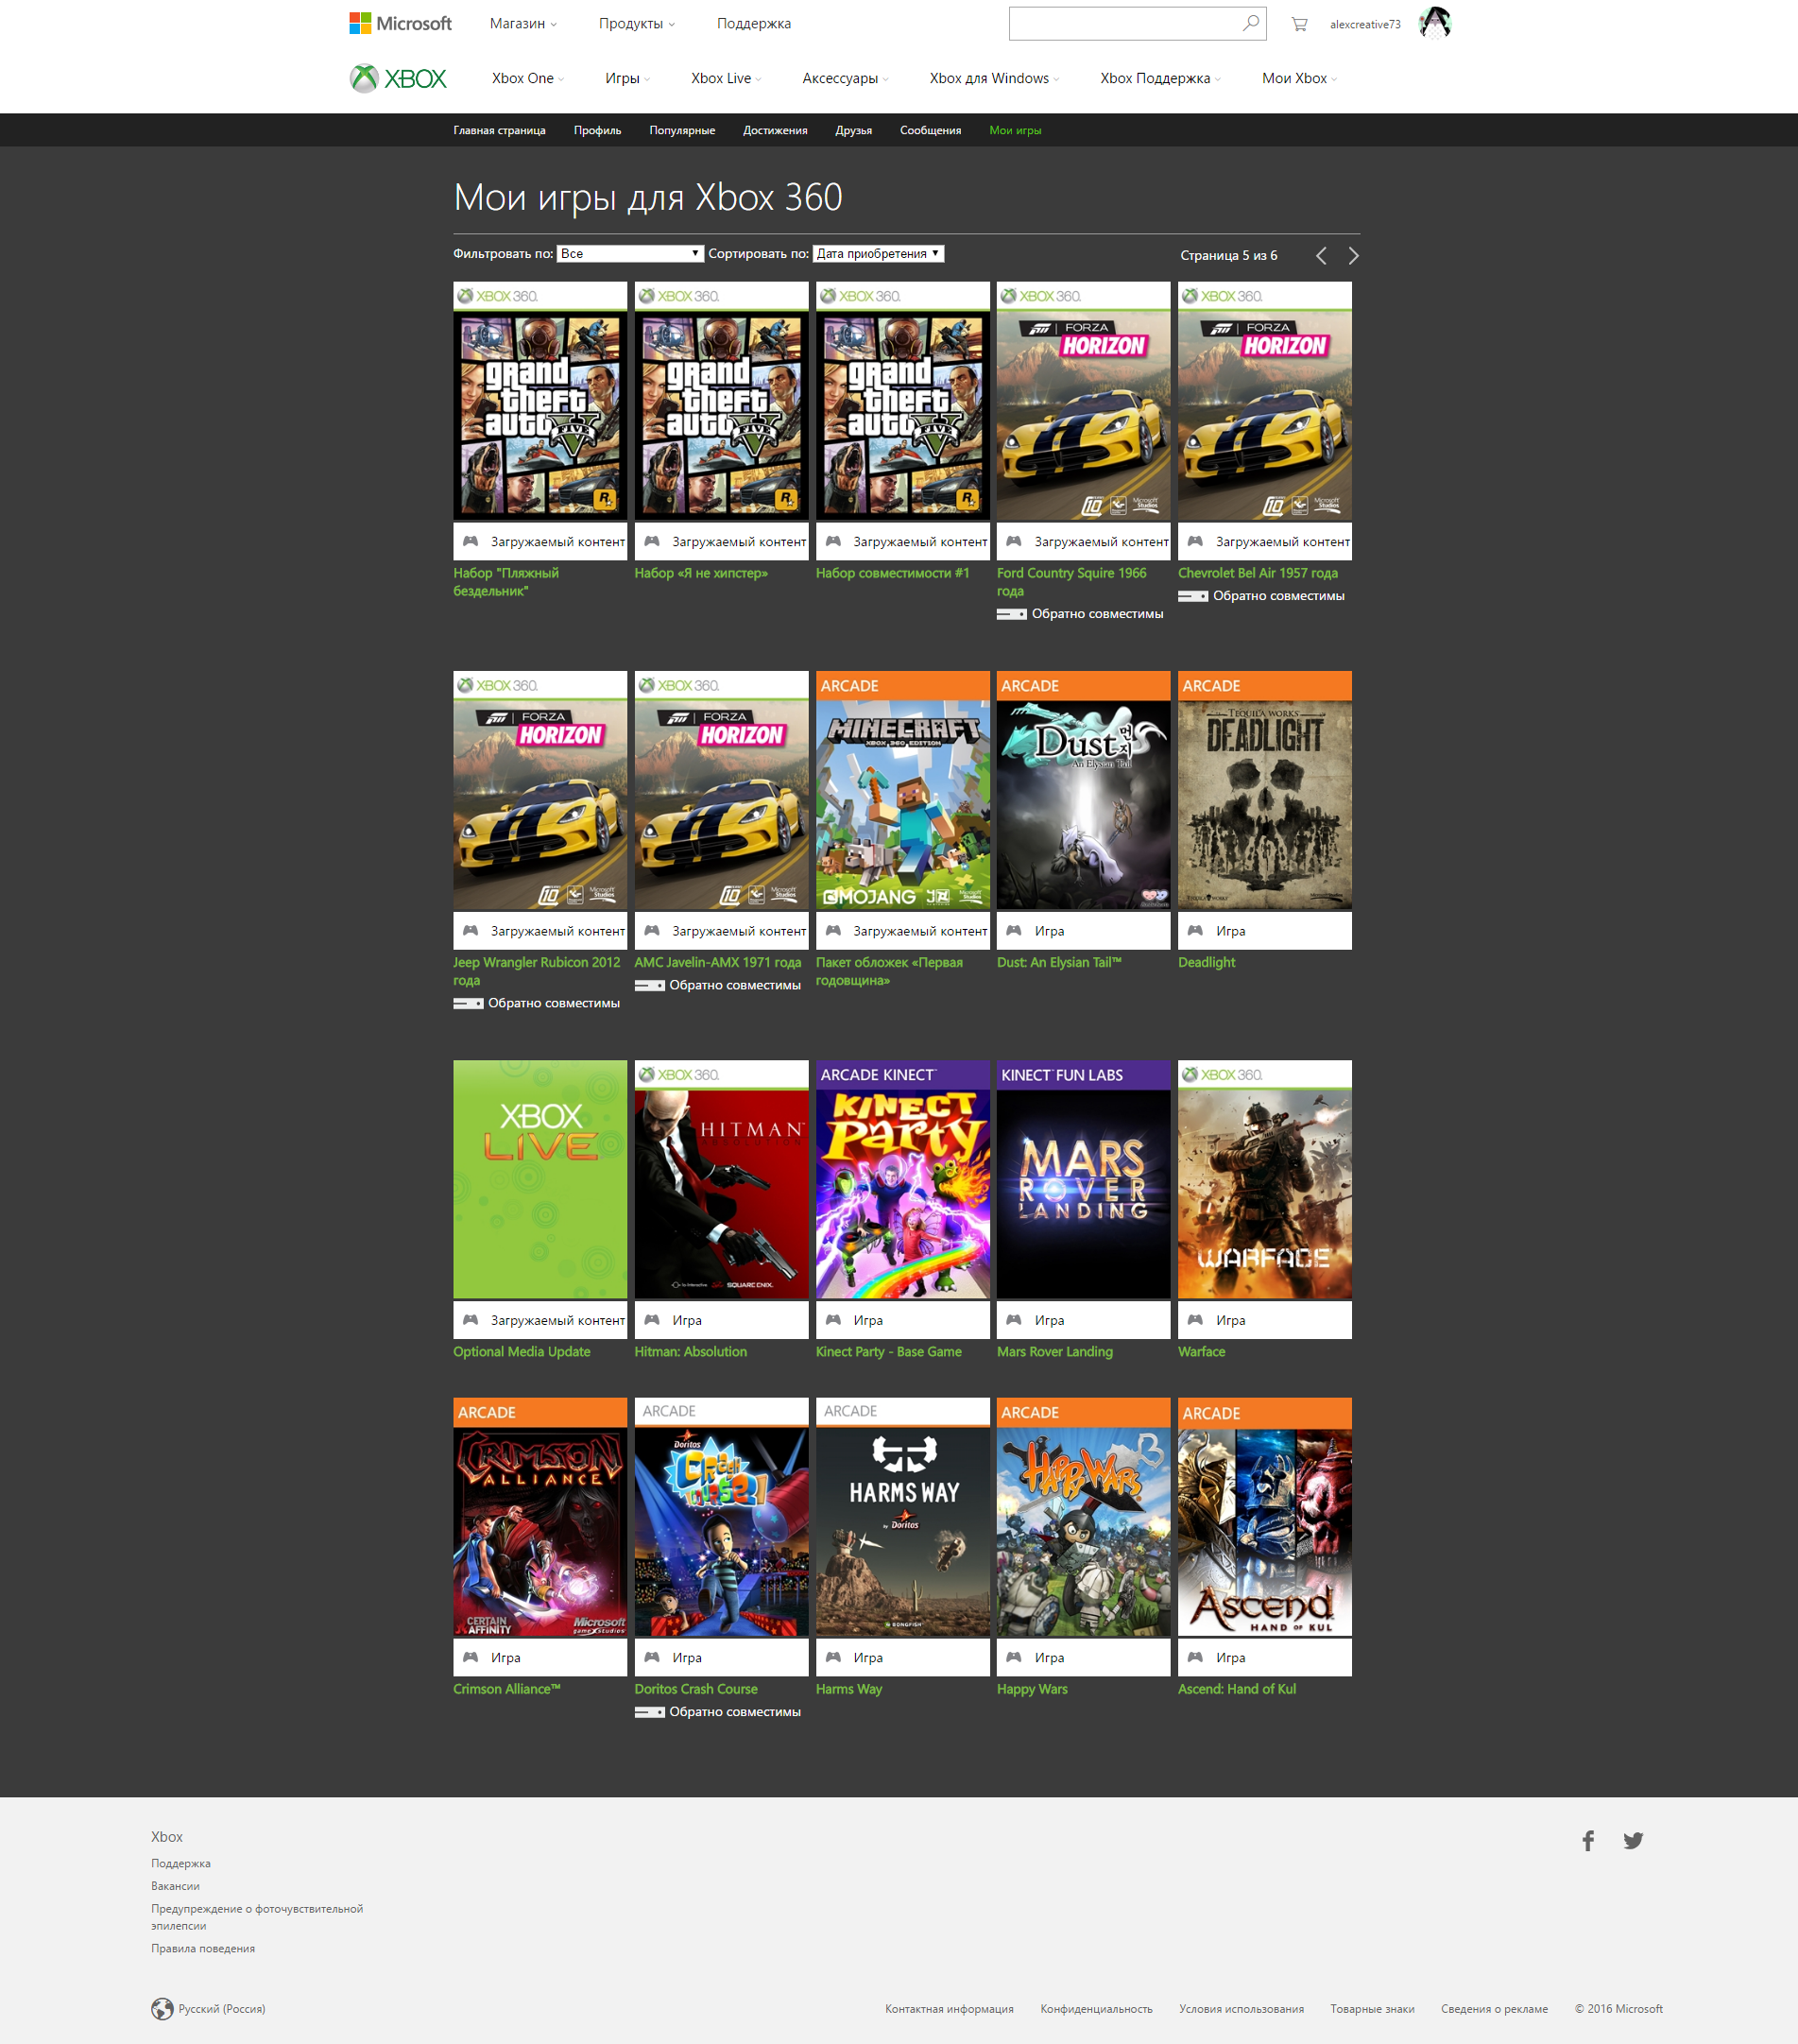
Task: Expand the Аксессуары menu
Action: pyautogui.click(x=845, y=78)
